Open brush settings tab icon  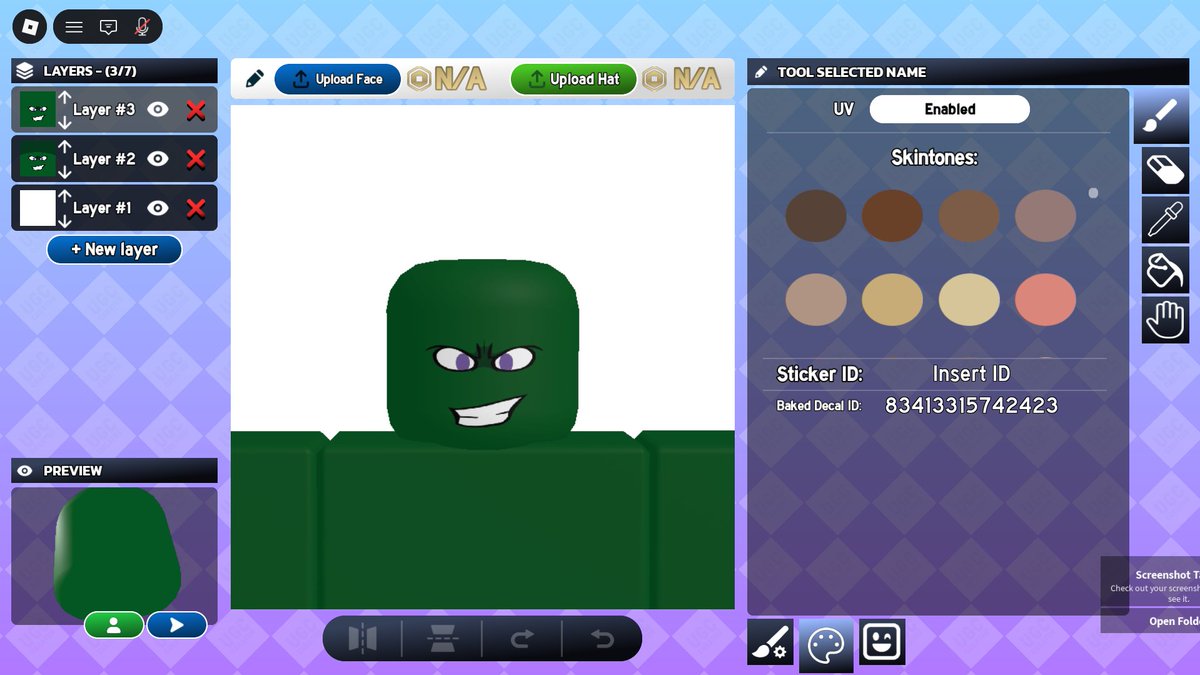770,641
